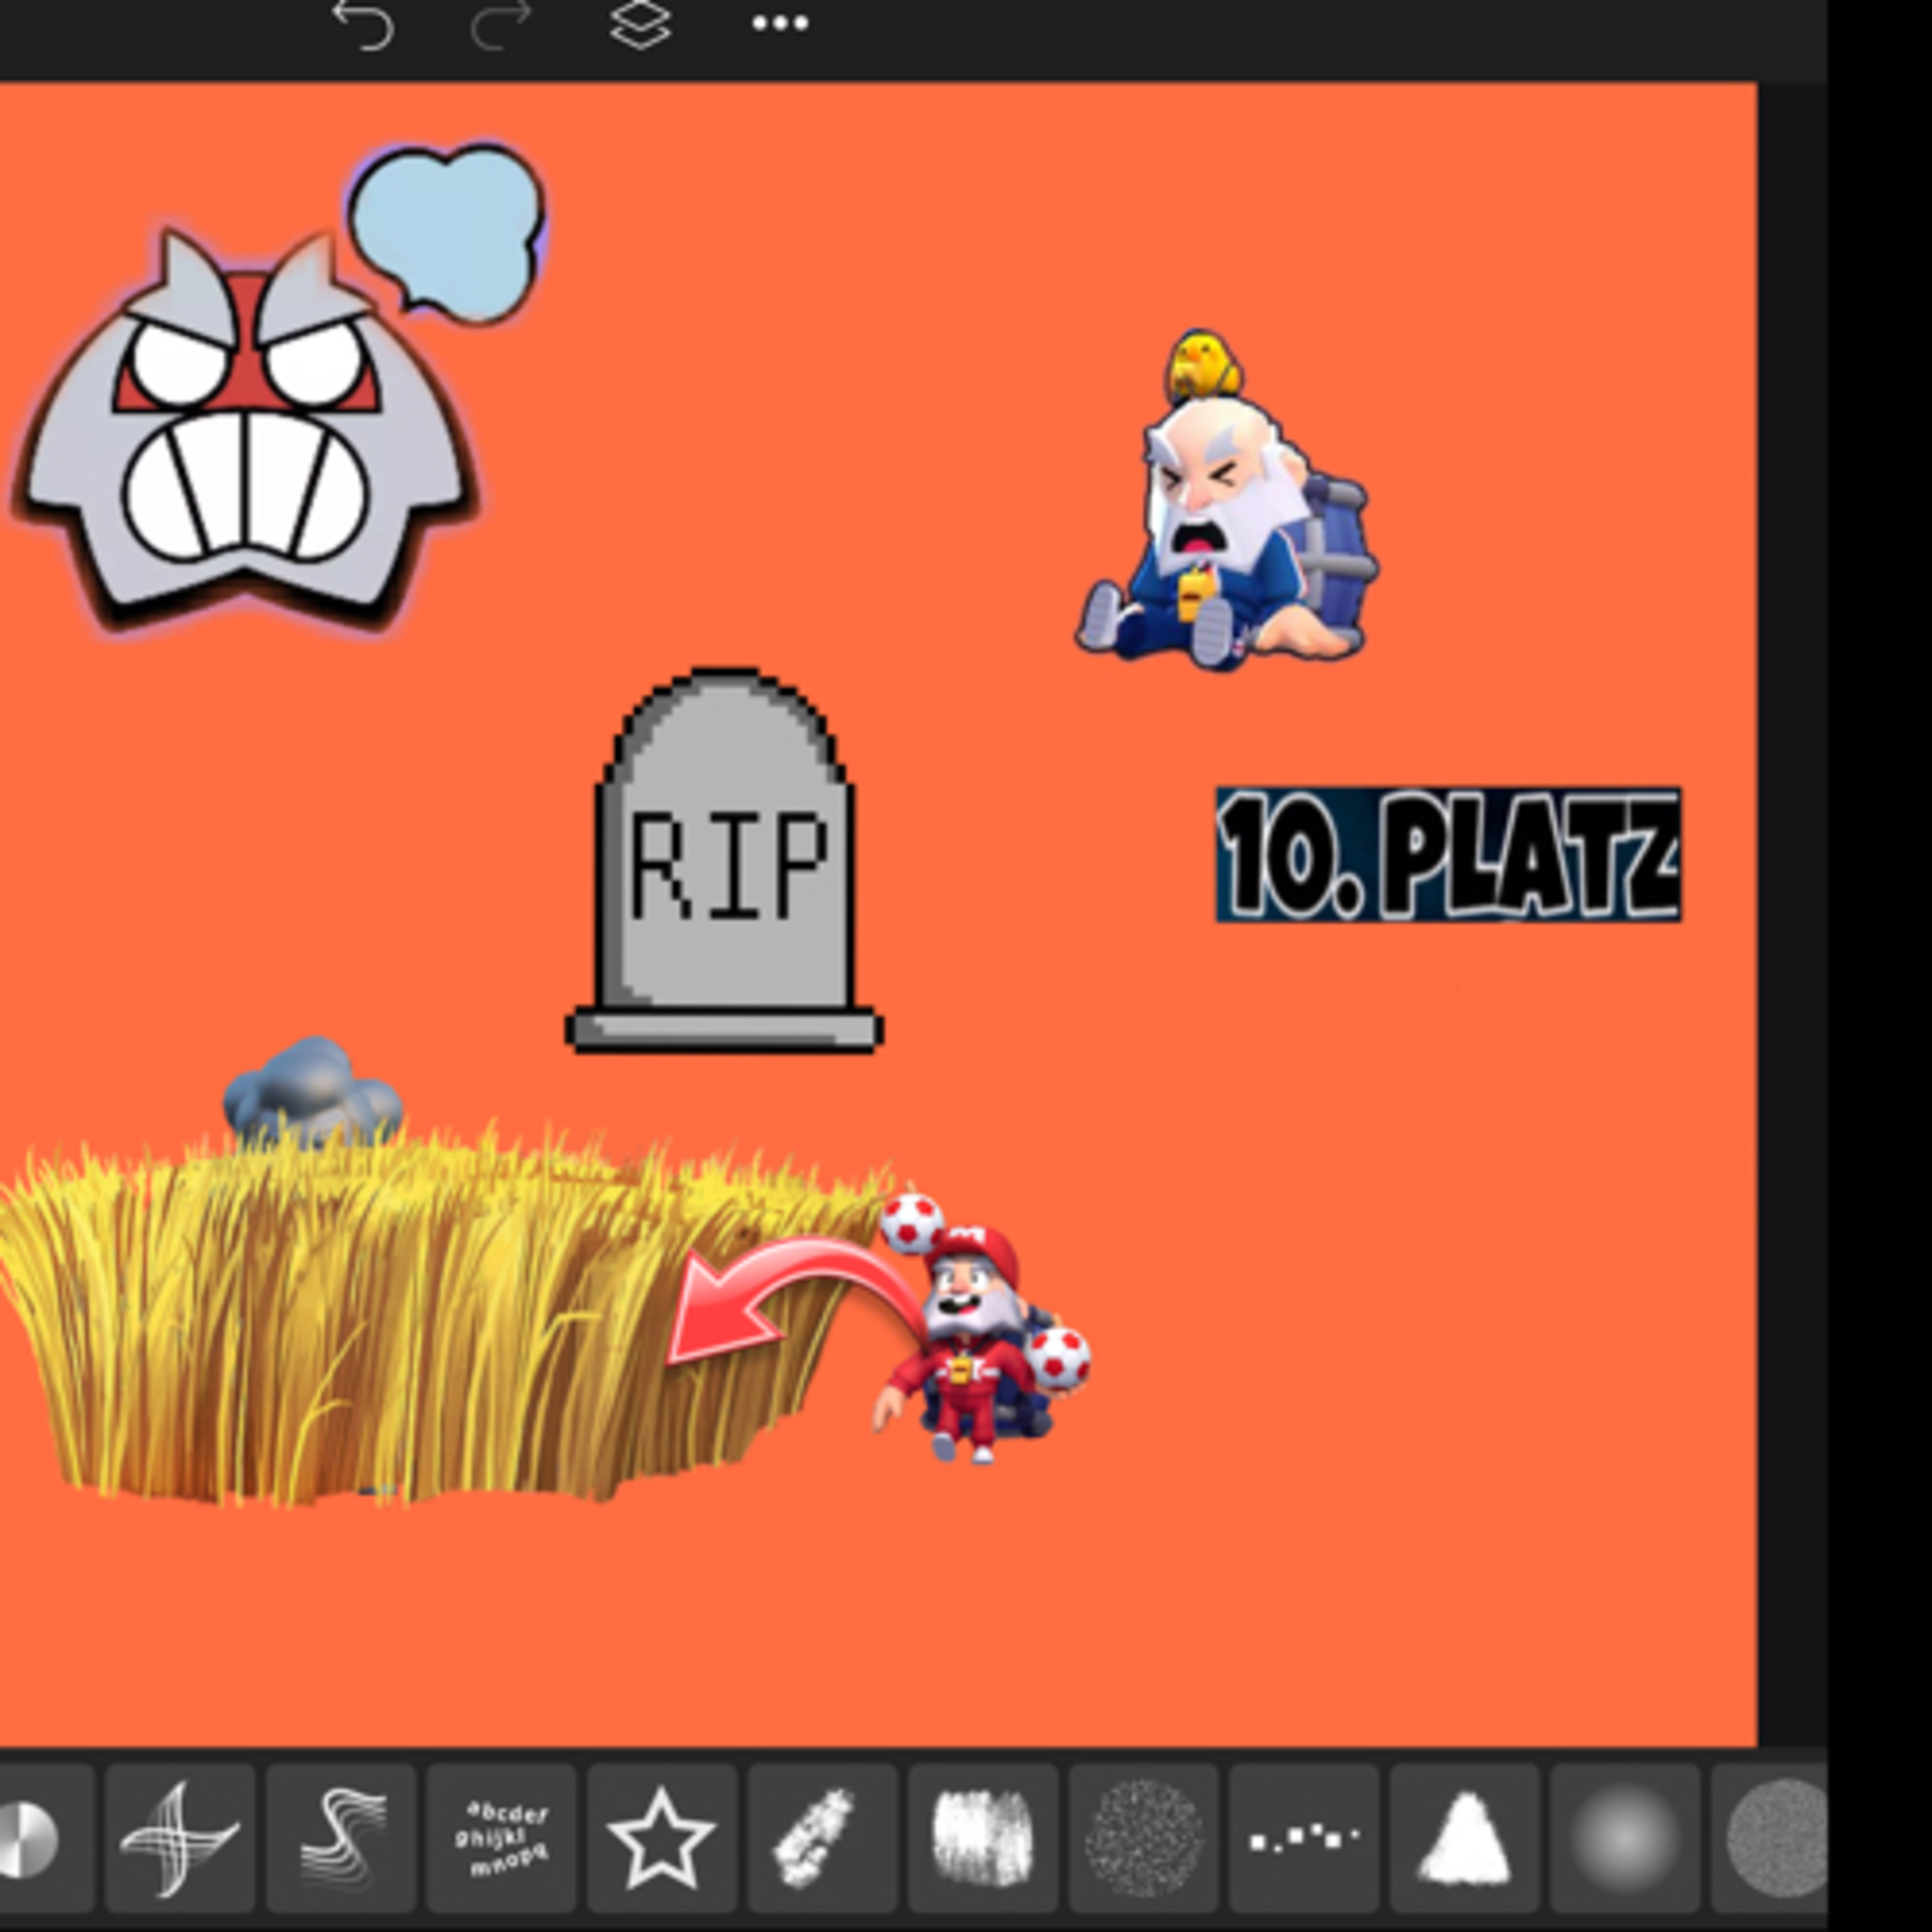Select the splatter stamp brush
1932x1932 pixels.
click(823, 1838)
